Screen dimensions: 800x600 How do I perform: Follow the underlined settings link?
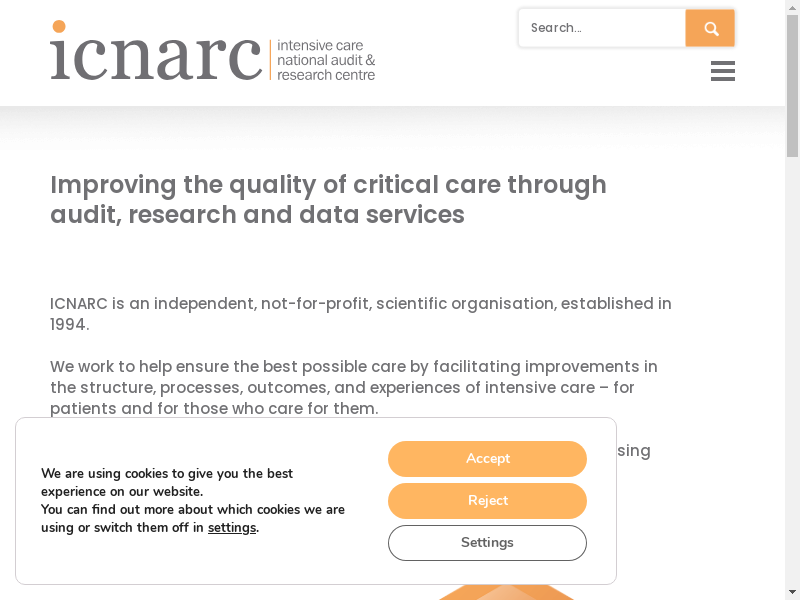(232, 528)
